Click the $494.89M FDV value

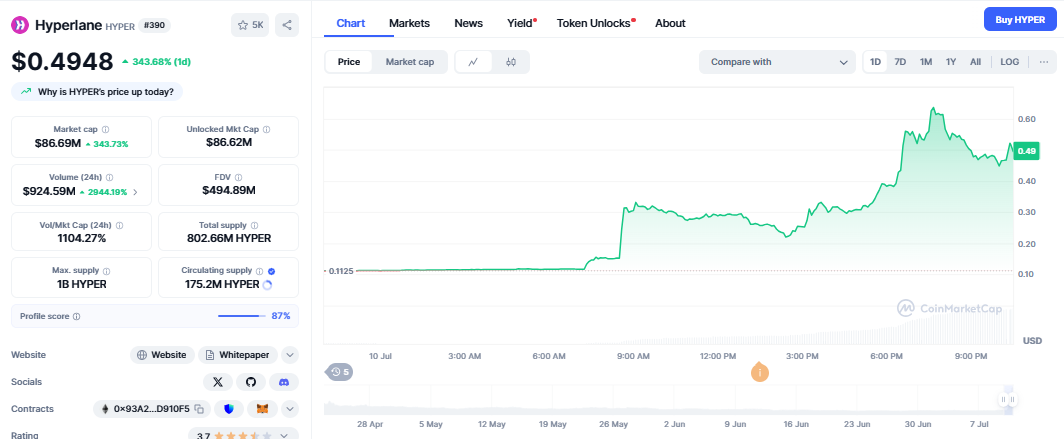229,190
